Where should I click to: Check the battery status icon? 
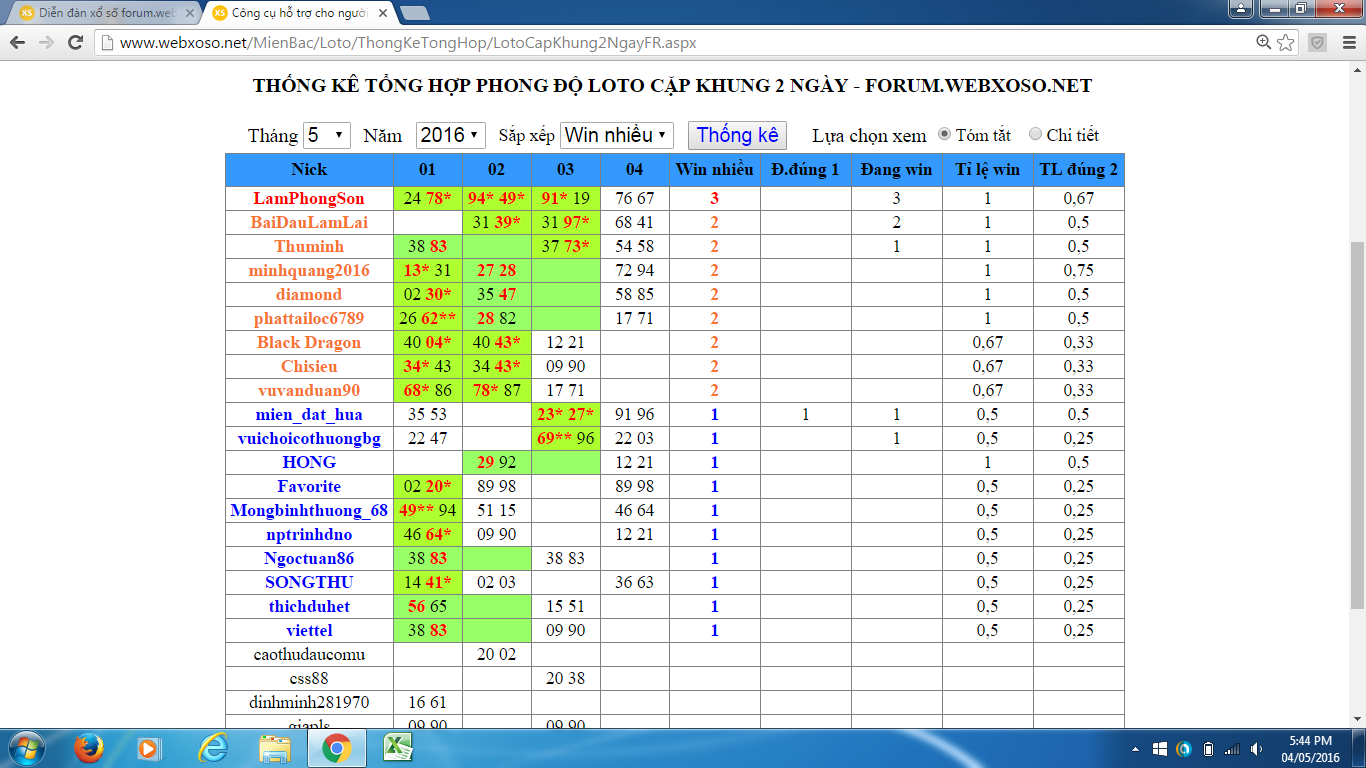point(1208,749)
